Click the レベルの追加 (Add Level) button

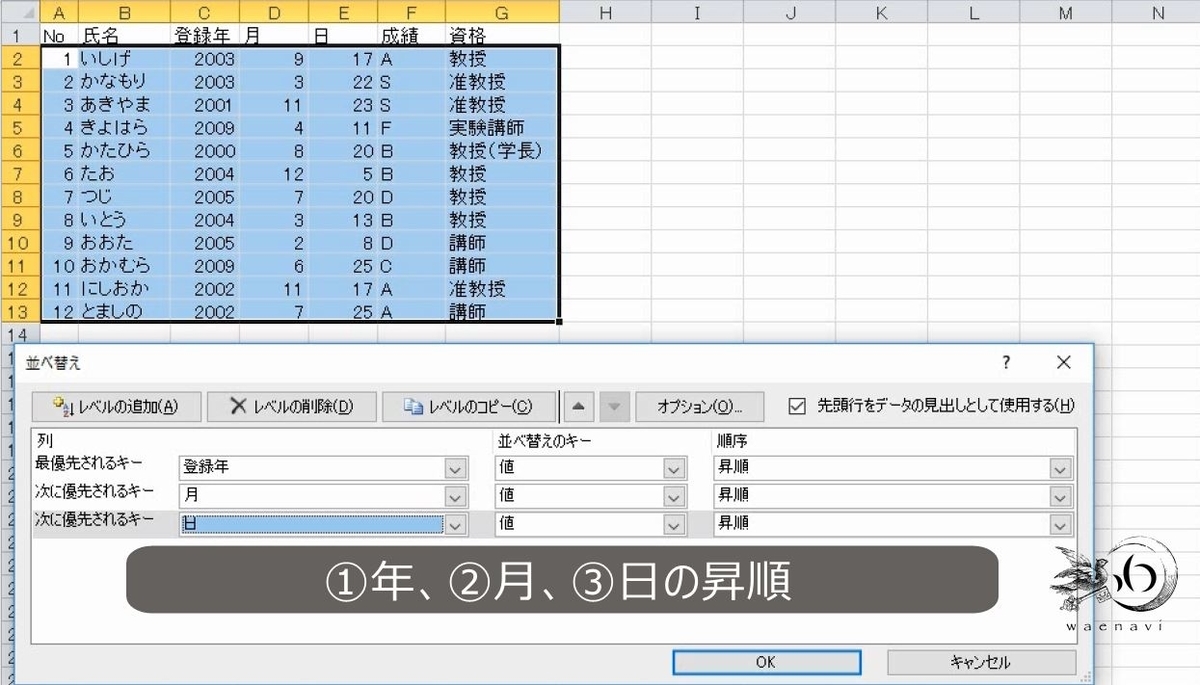(116, 406)
